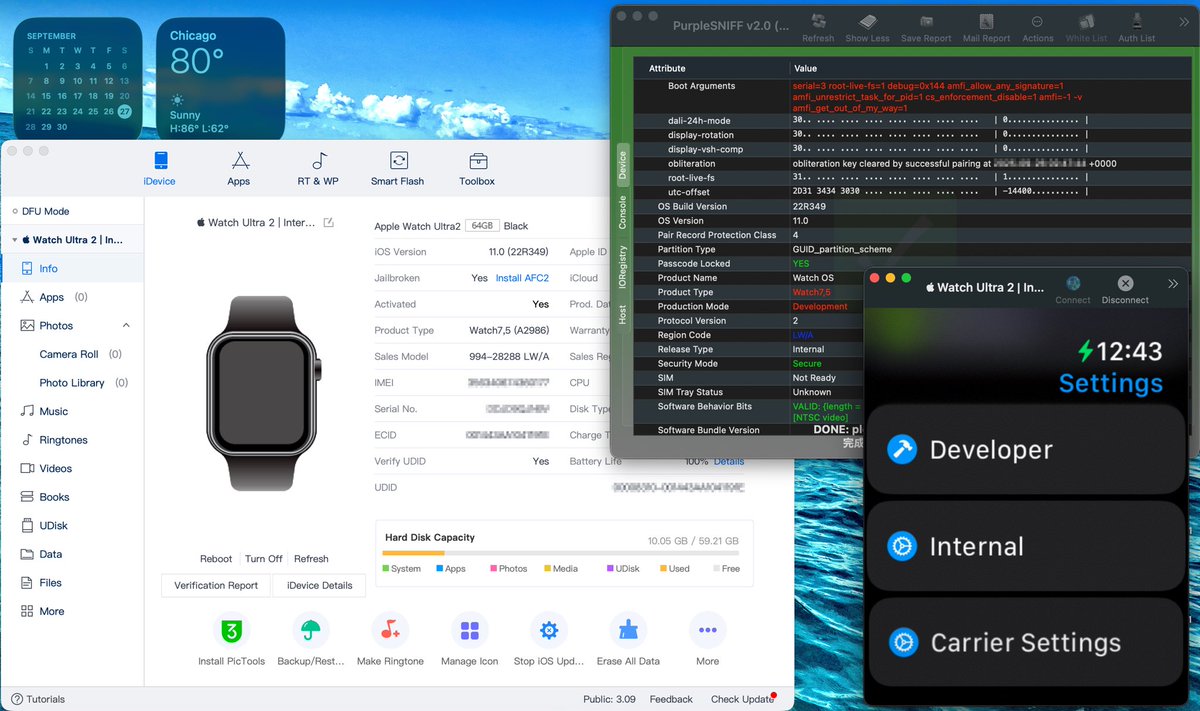
Task: Click Refresh in PurpleSNIFF toolbar
Action: coord(818,28)
